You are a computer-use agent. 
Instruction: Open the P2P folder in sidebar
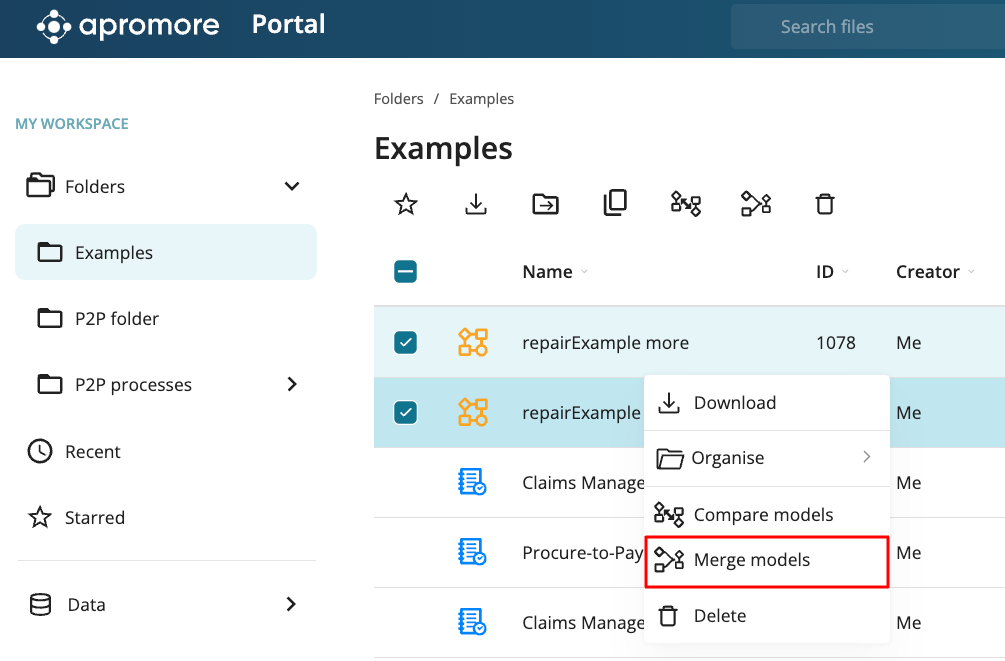point(116,319)
